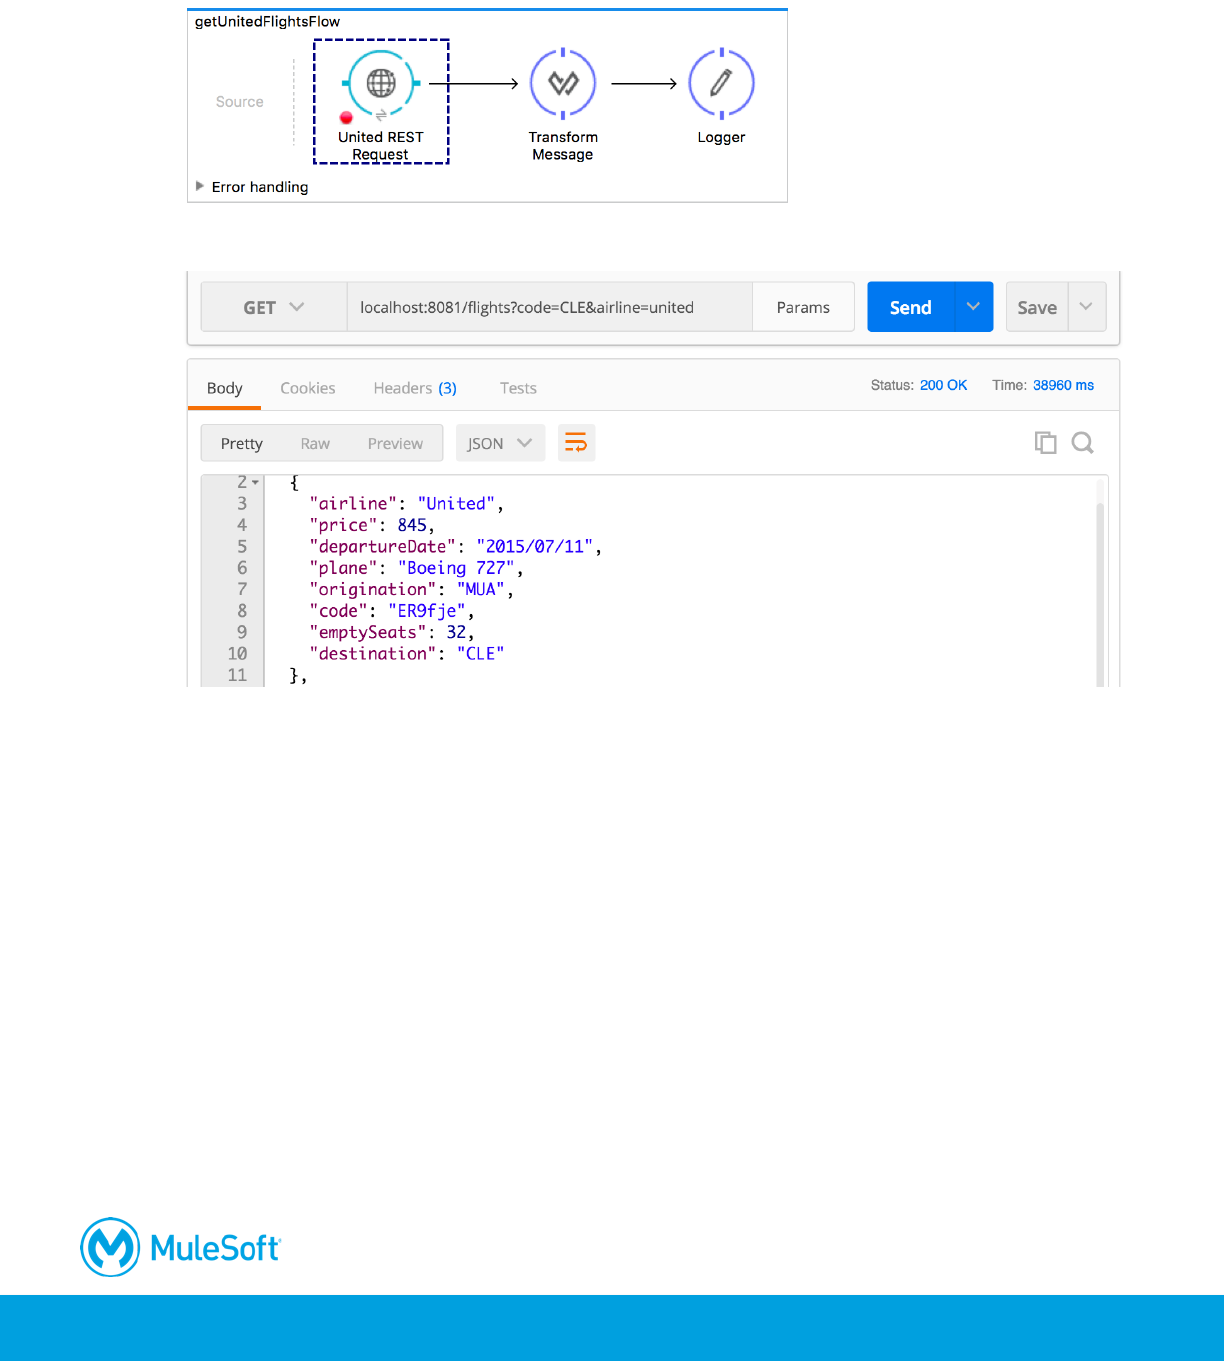Click the "price": 845 line

coord(372,525)
